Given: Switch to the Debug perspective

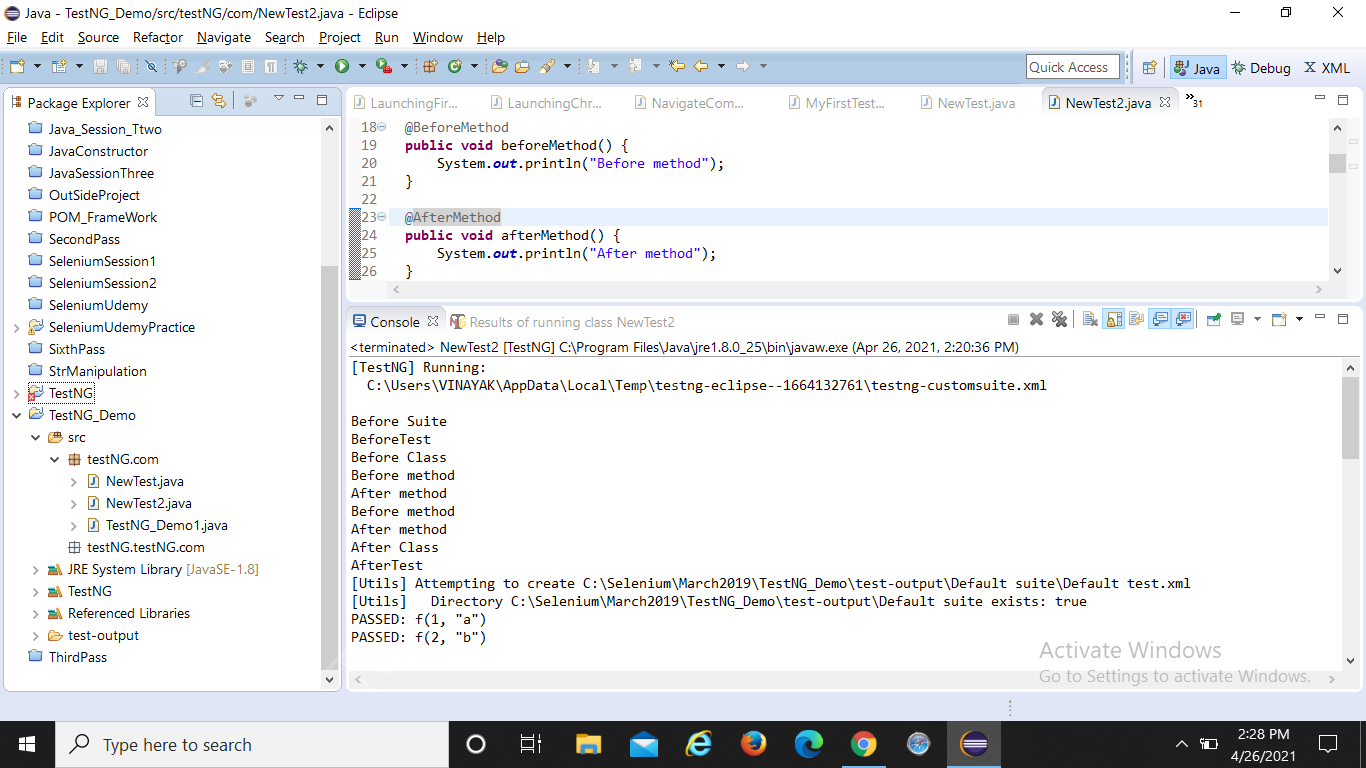Looking at the screenshot, I should [1261, 68].
